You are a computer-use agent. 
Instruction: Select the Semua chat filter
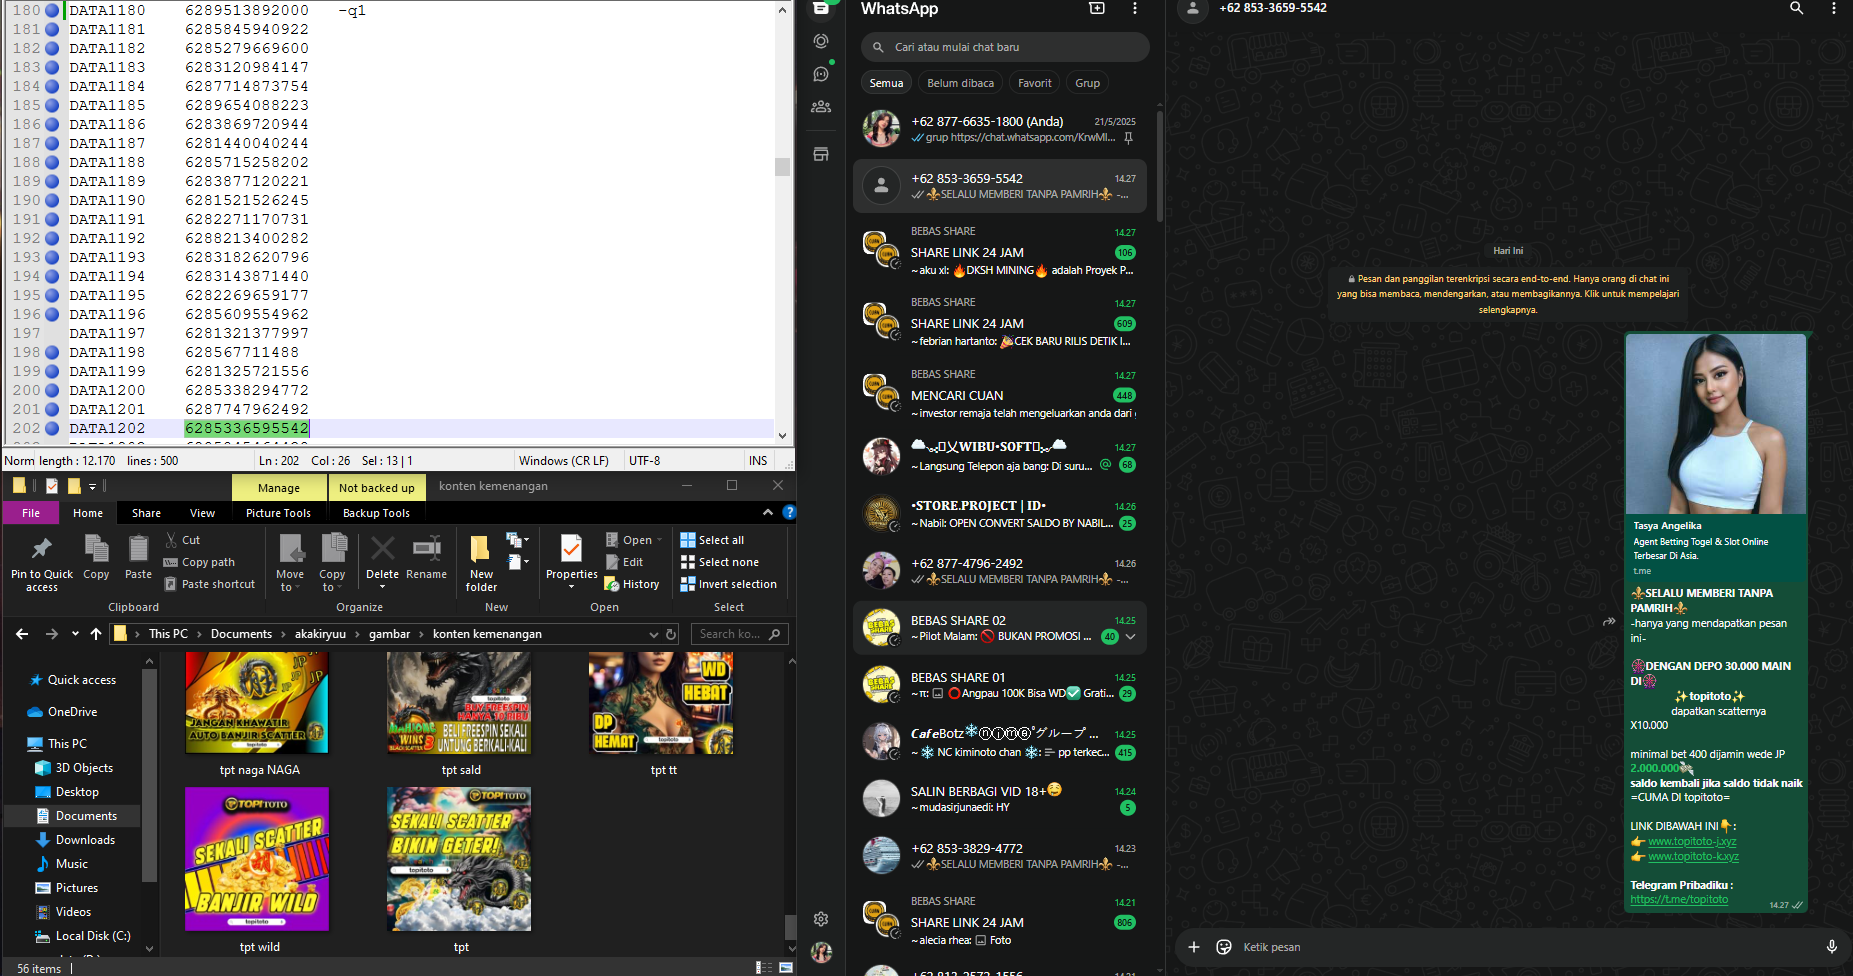coord(886,83)
